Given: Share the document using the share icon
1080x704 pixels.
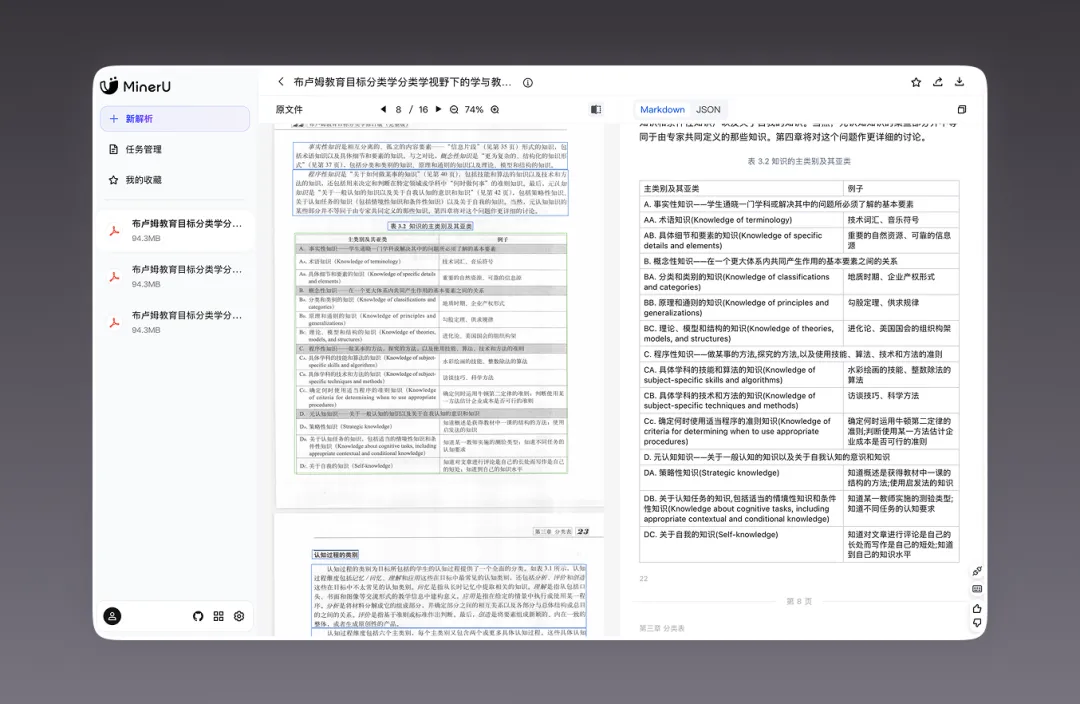Looking at the screenshot, I should pos(937,82).
